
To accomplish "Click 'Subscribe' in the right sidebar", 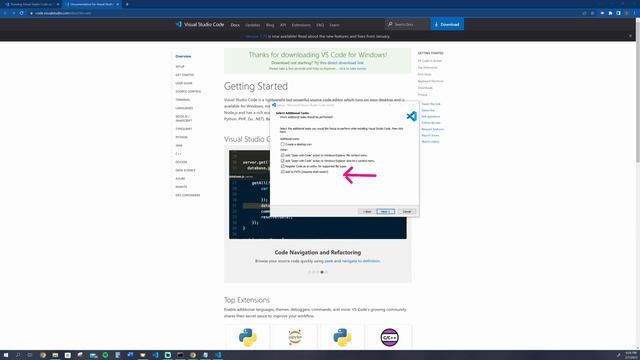I will tap(428, 110).
